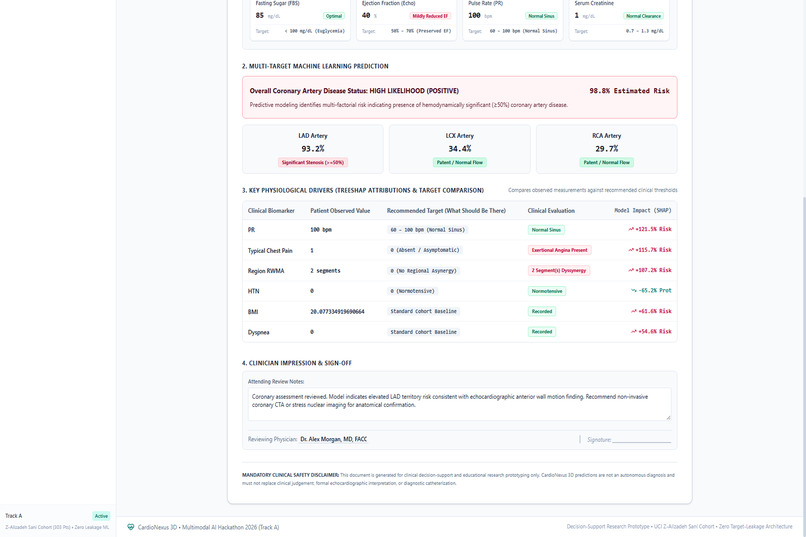The image size is (806, 537).
Task: Click the Overall Coronary Artery Disease Status heading
Action: pos(354,91)
